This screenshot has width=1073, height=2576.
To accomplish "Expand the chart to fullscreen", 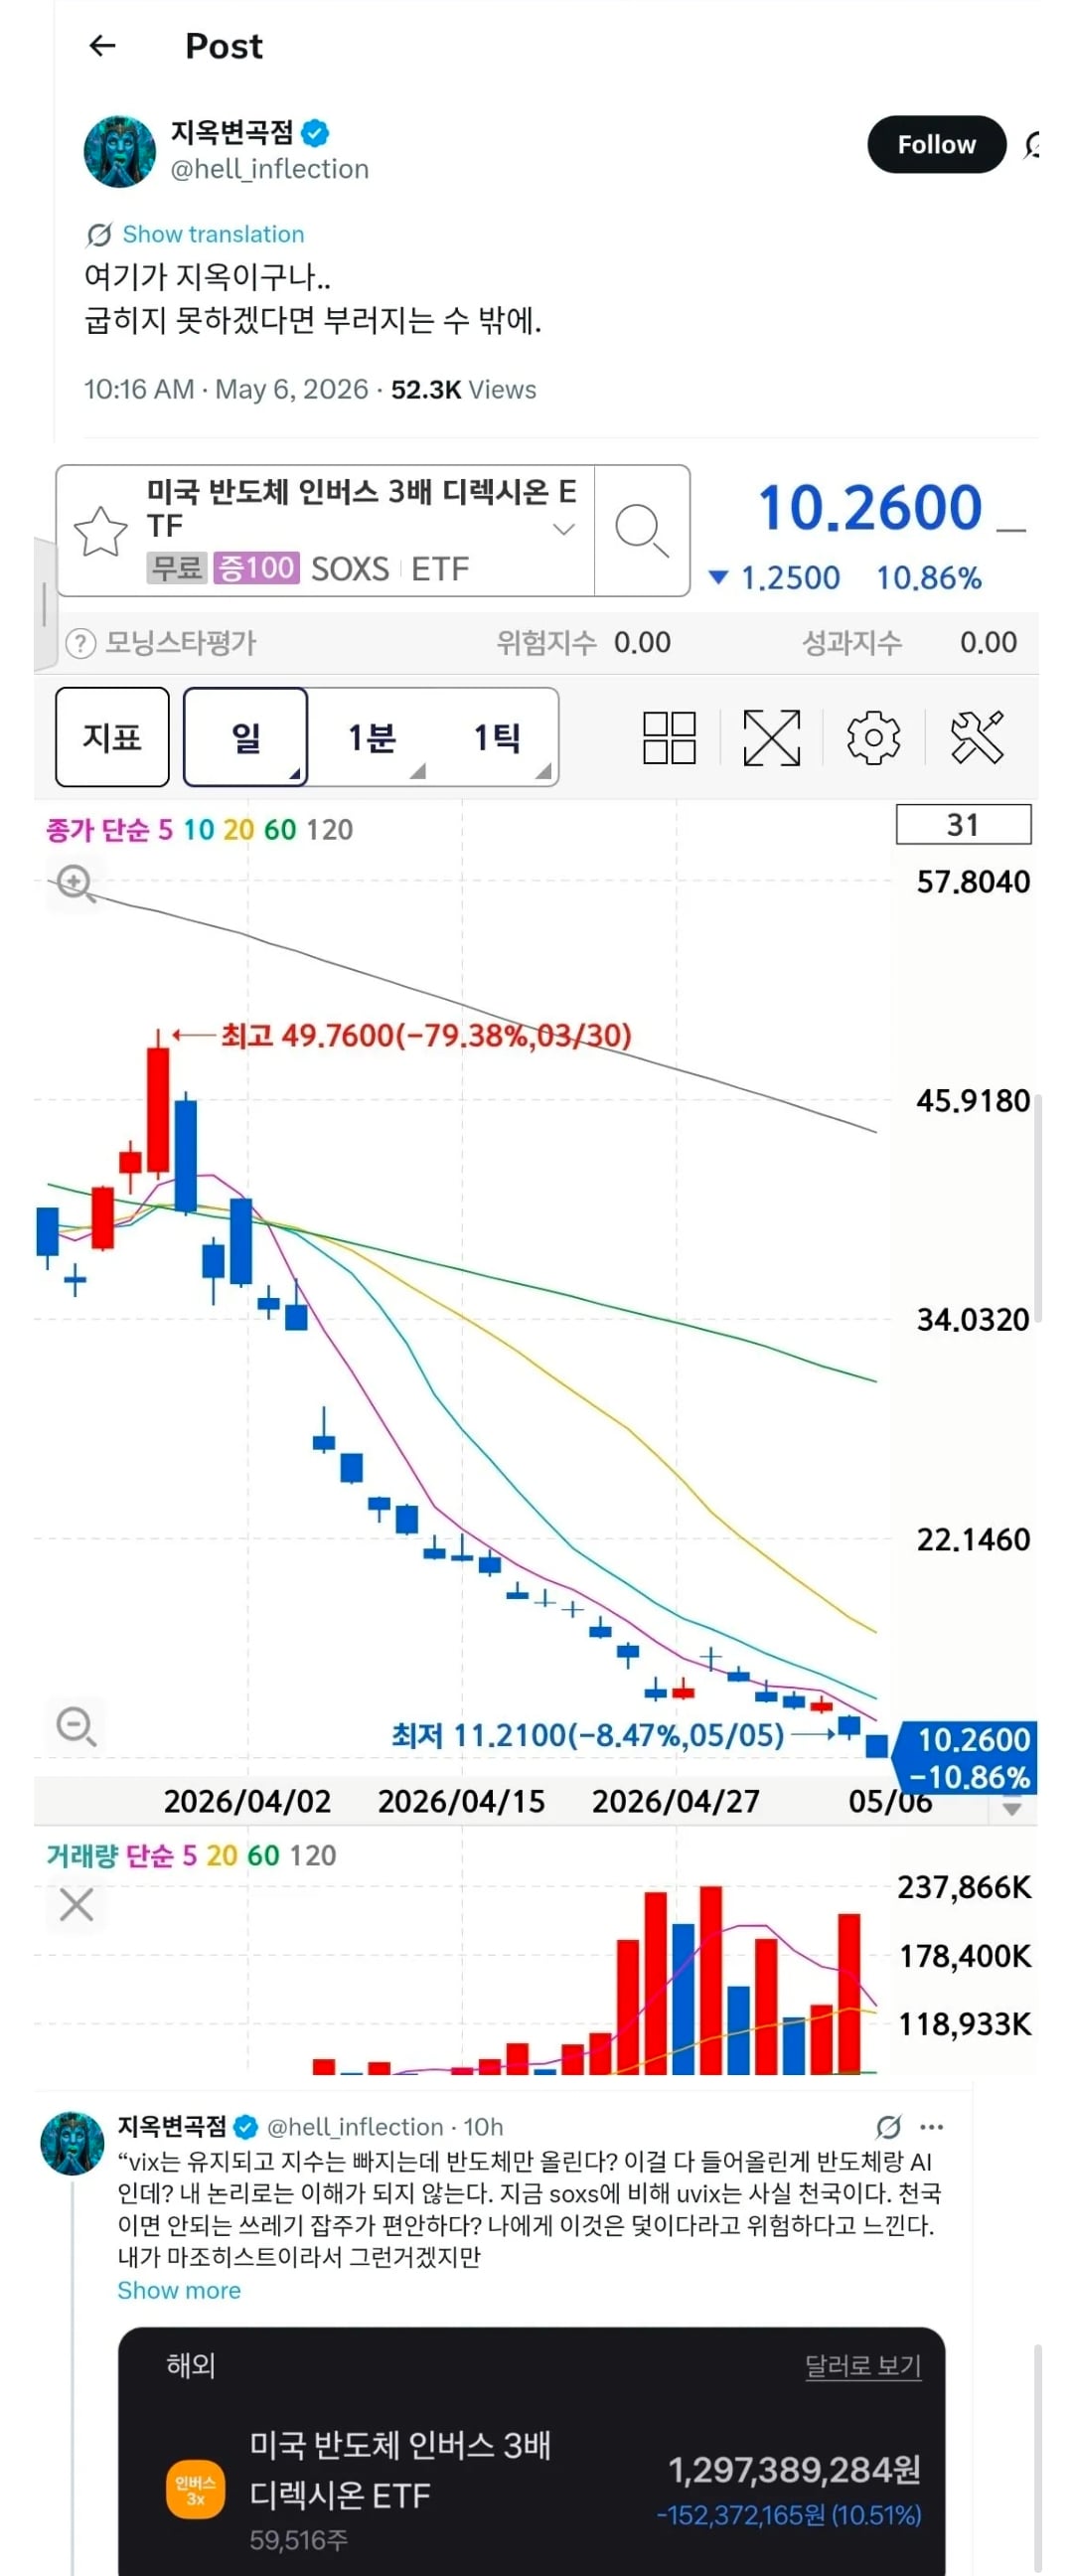I will coord(772,738).
